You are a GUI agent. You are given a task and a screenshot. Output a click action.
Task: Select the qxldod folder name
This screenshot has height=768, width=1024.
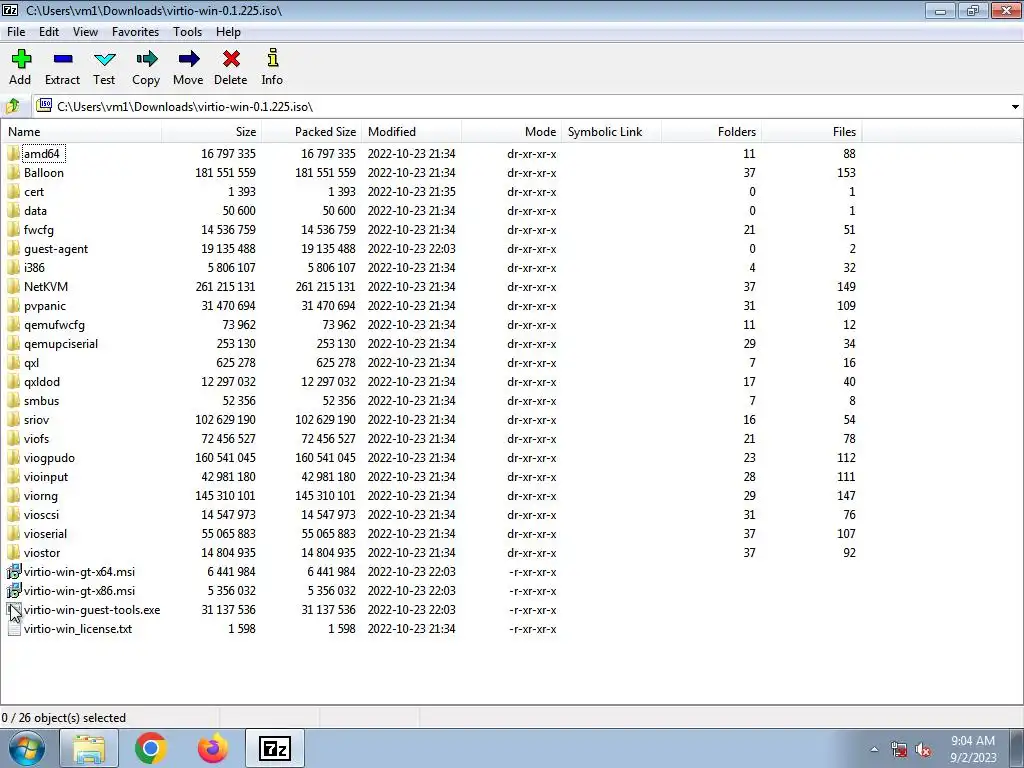coord(42,381)
